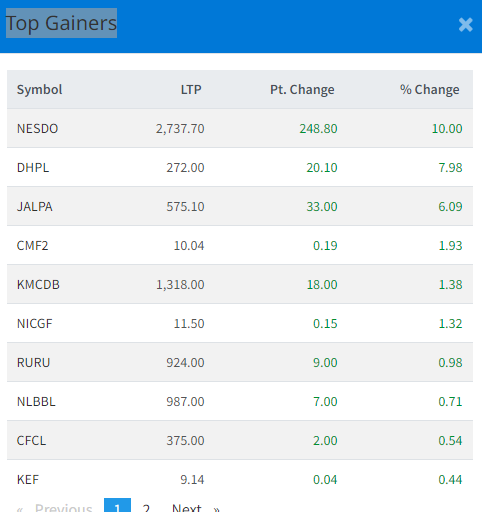Go to page 2 of gainers
This screenshot has width=482, height=512.
pyautogui.click(x=146, y=507)
